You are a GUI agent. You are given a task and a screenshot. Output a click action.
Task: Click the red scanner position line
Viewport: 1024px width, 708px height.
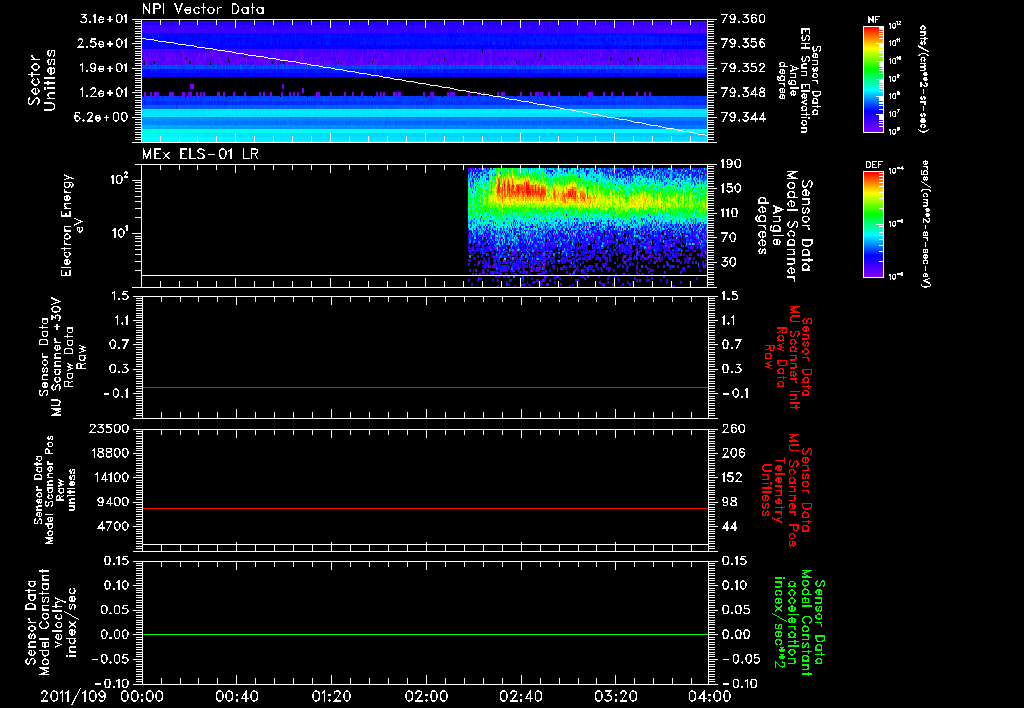pos(425,509)
